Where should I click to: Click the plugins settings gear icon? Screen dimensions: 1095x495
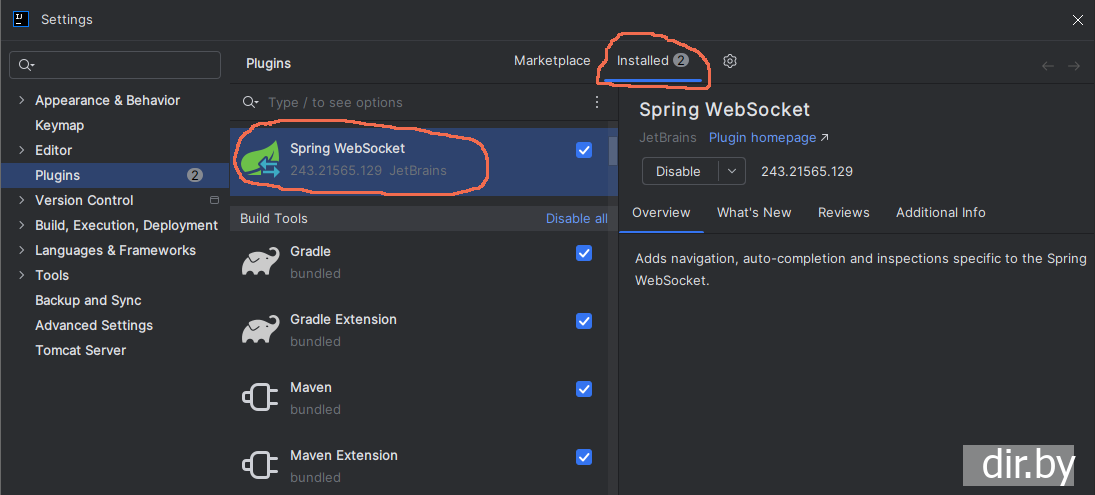coord(730,61)
